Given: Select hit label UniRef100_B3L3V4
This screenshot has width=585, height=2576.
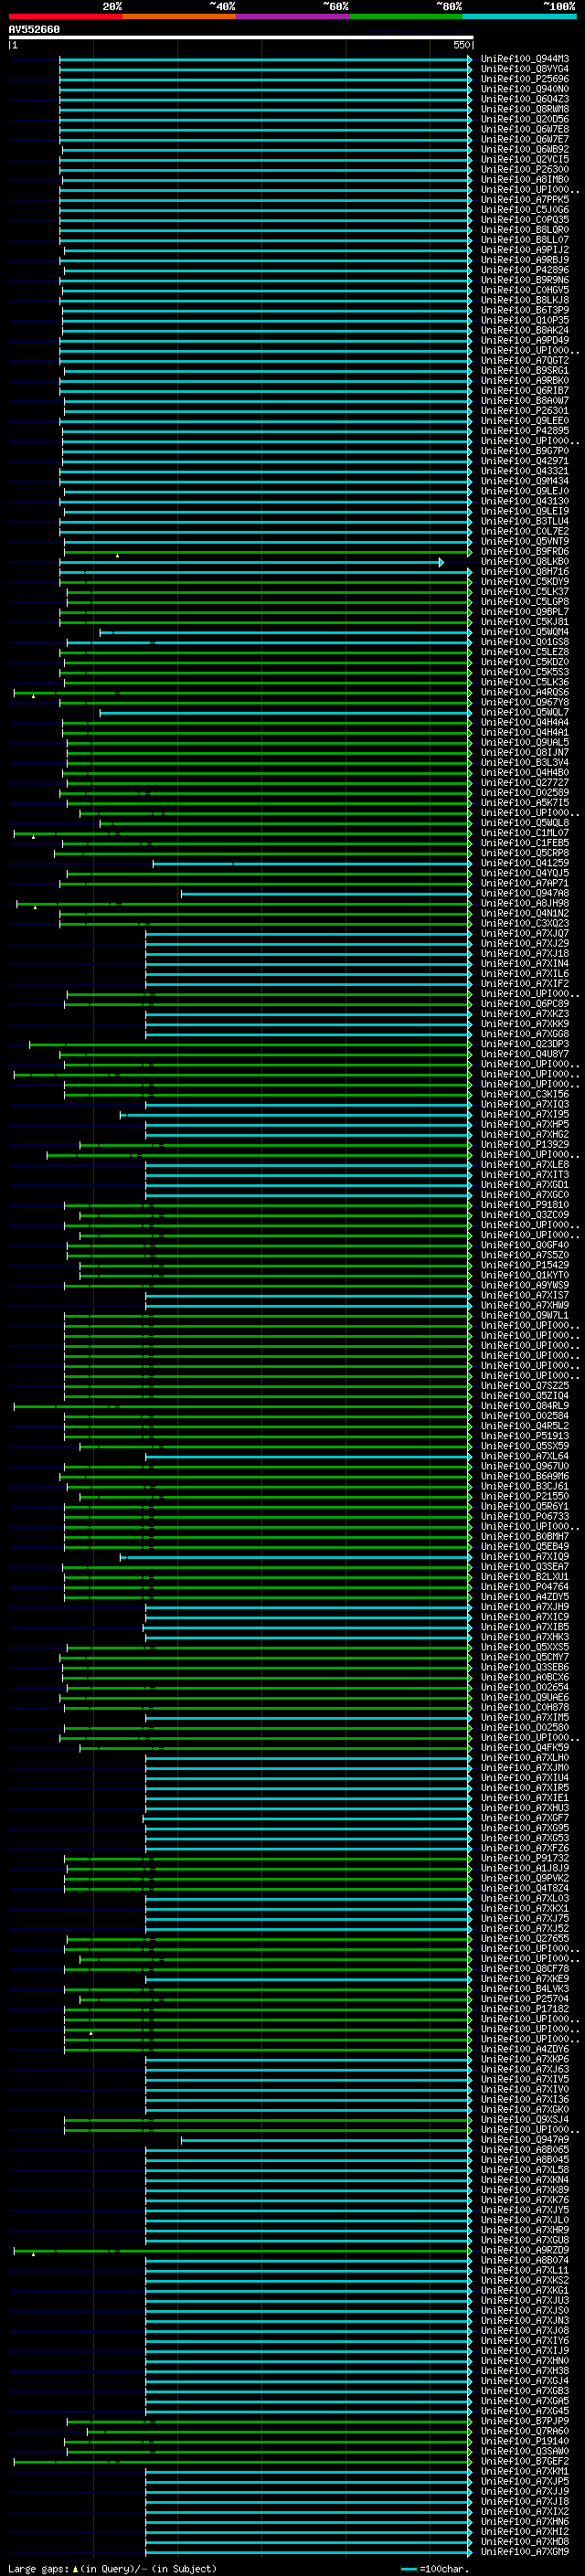Looking at the screenshot, I should pos(525,763).
